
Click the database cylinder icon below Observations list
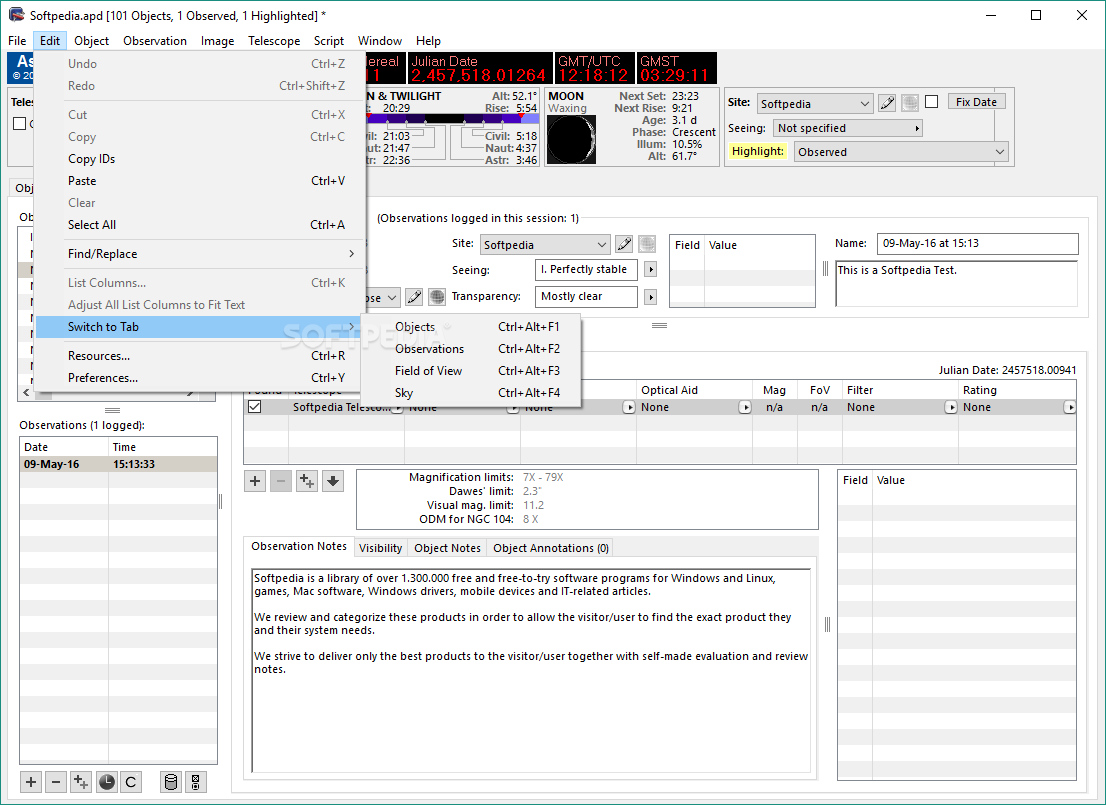tap(170, 782)
